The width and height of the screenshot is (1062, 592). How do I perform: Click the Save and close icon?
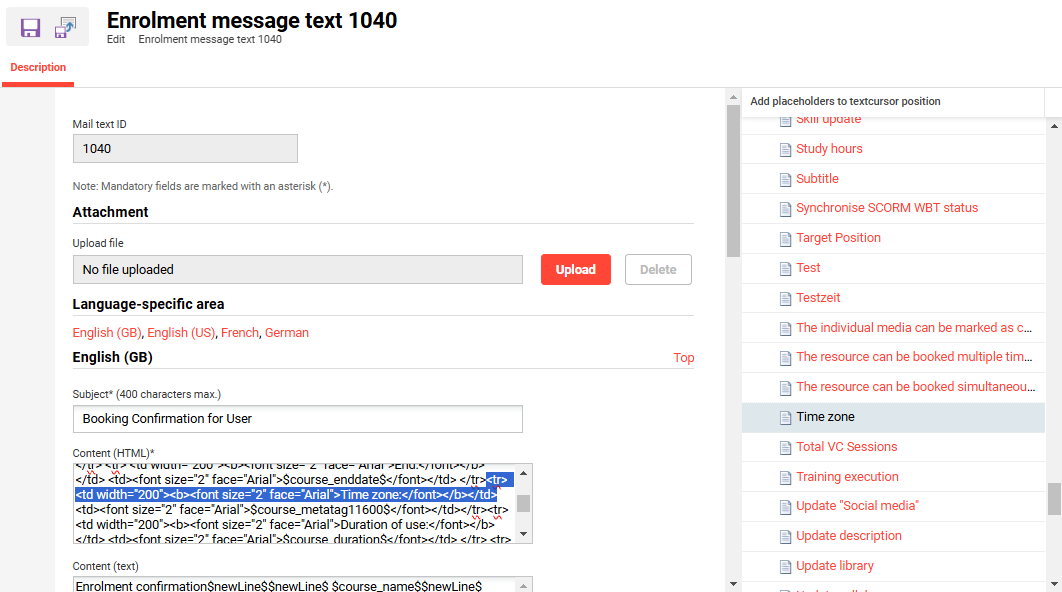(x=66, y=27)
